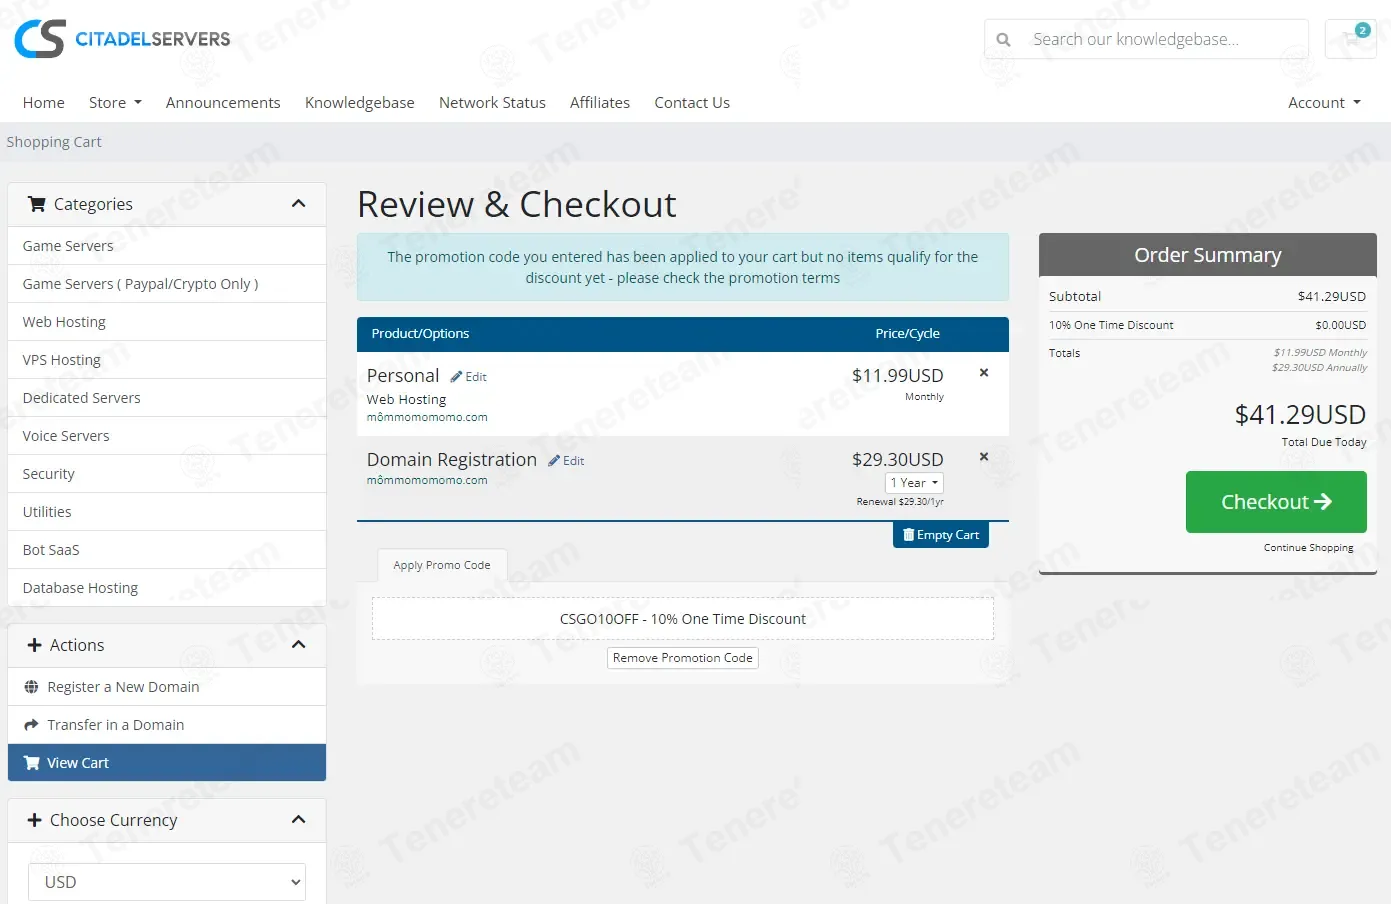Open Game Servers (Paypal/Crypto Only) category
Screen dimensions: 1391x904
(x=167, y=284)
